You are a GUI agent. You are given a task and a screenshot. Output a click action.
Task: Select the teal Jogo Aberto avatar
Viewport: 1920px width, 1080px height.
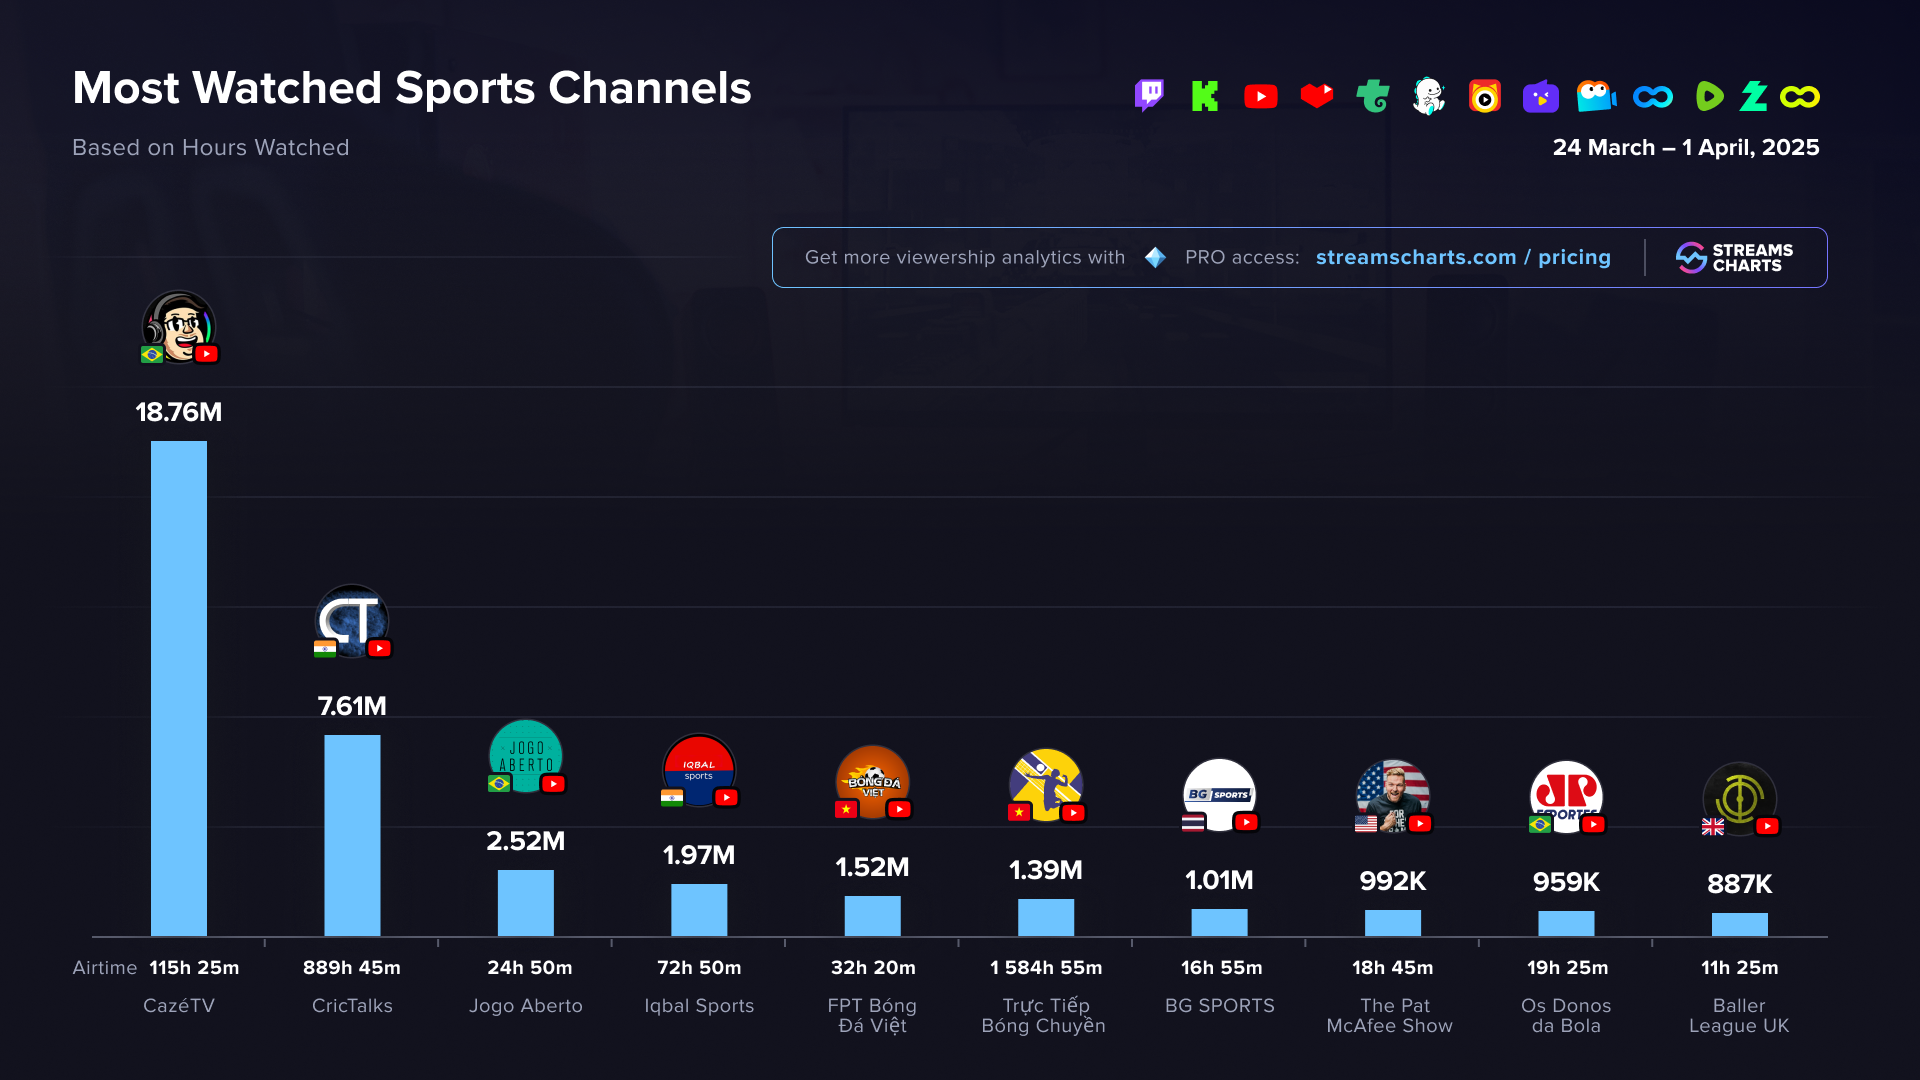[526, 756]
